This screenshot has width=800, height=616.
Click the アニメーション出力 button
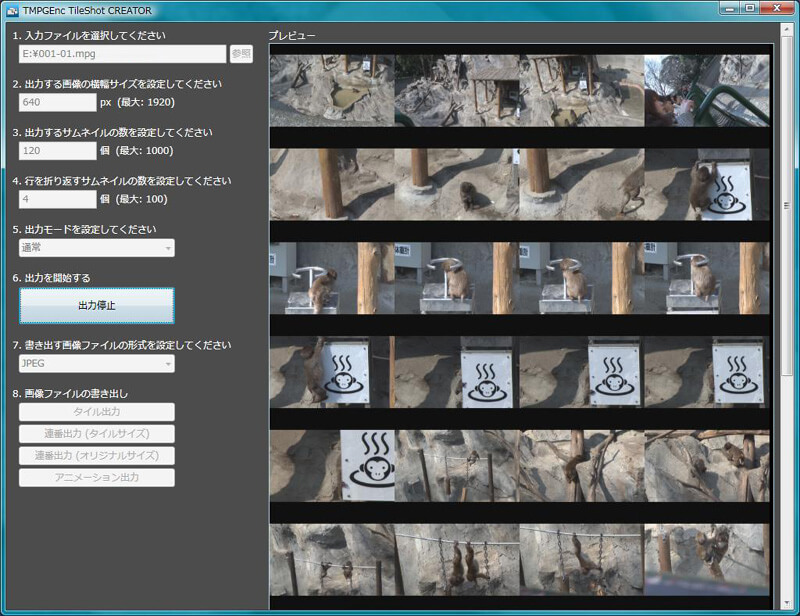[96, 477]
